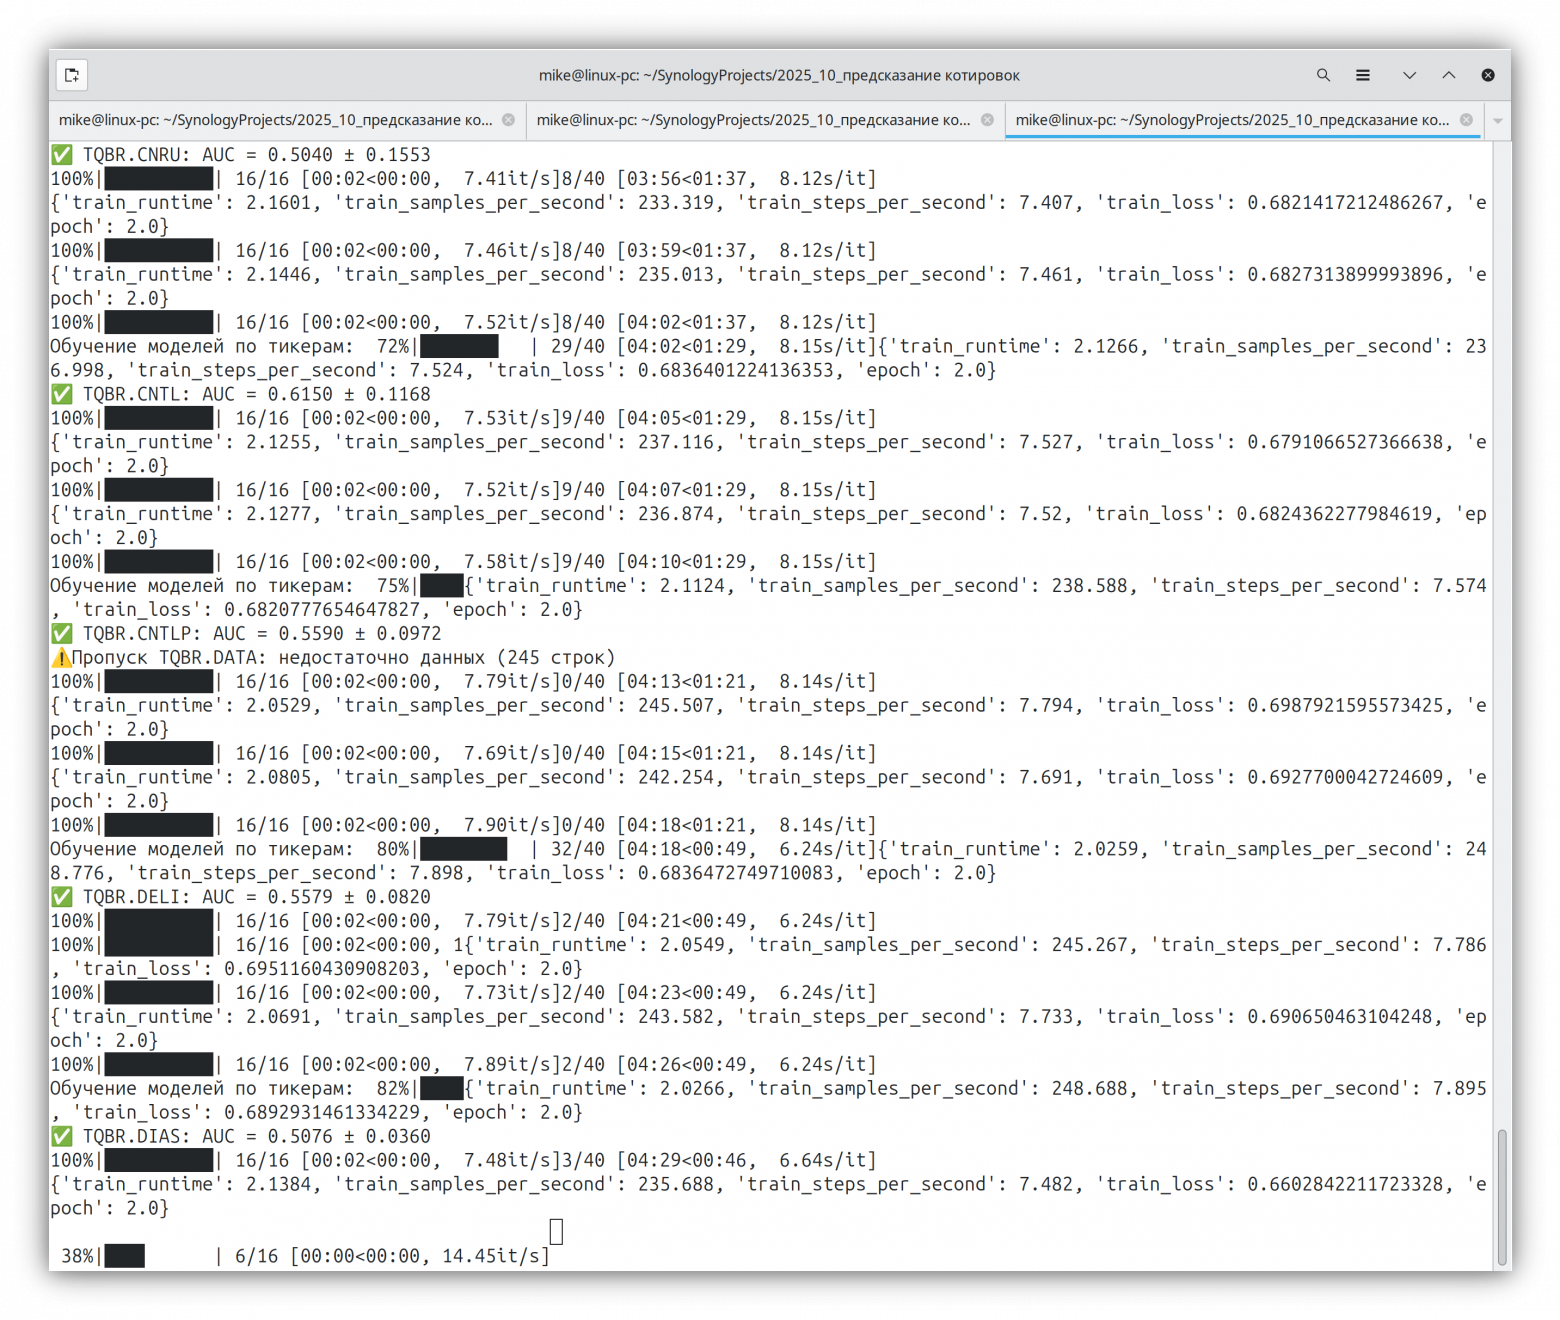Open the hamburger main menu
The width and height of the screenshot is (1560, 1320).
point(1362,75)
